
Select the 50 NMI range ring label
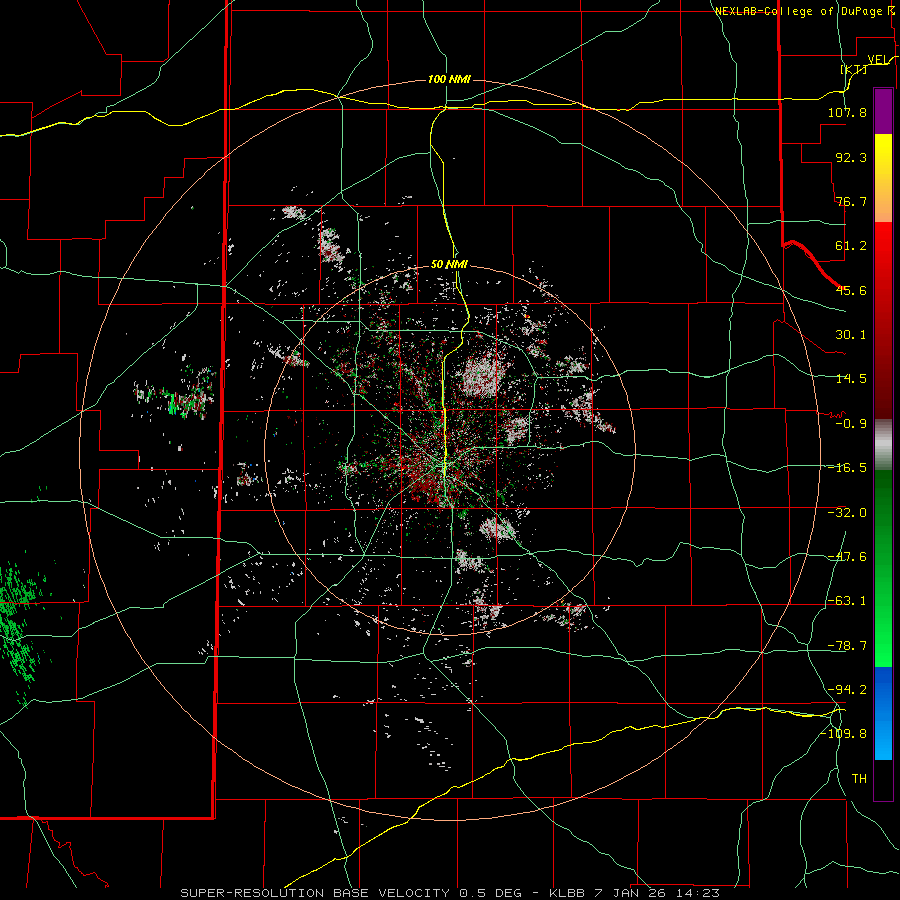[449, 265]
